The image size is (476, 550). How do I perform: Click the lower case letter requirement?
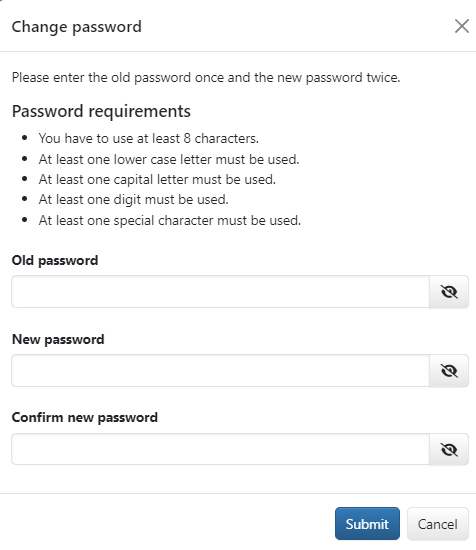[169, 160]
